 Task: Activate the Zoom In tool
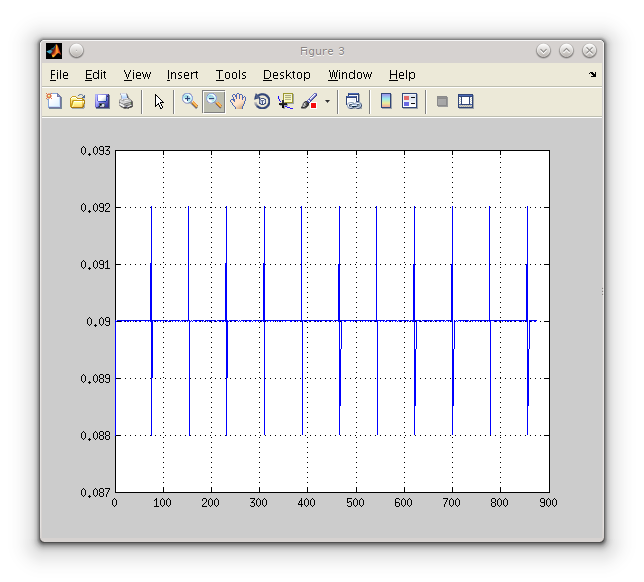[189, 101]
